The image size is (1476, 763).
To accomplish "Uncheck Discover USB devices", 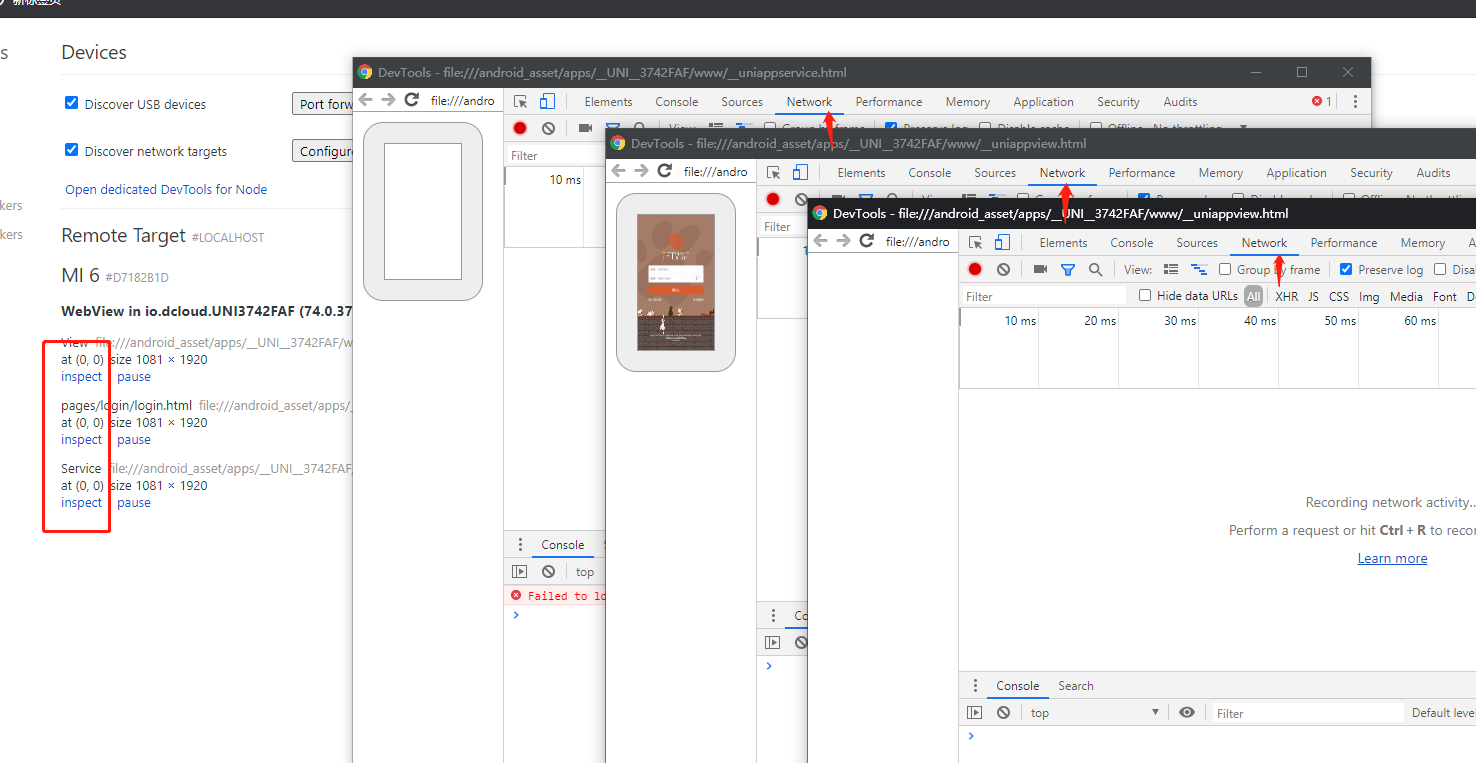I will 71,103.
